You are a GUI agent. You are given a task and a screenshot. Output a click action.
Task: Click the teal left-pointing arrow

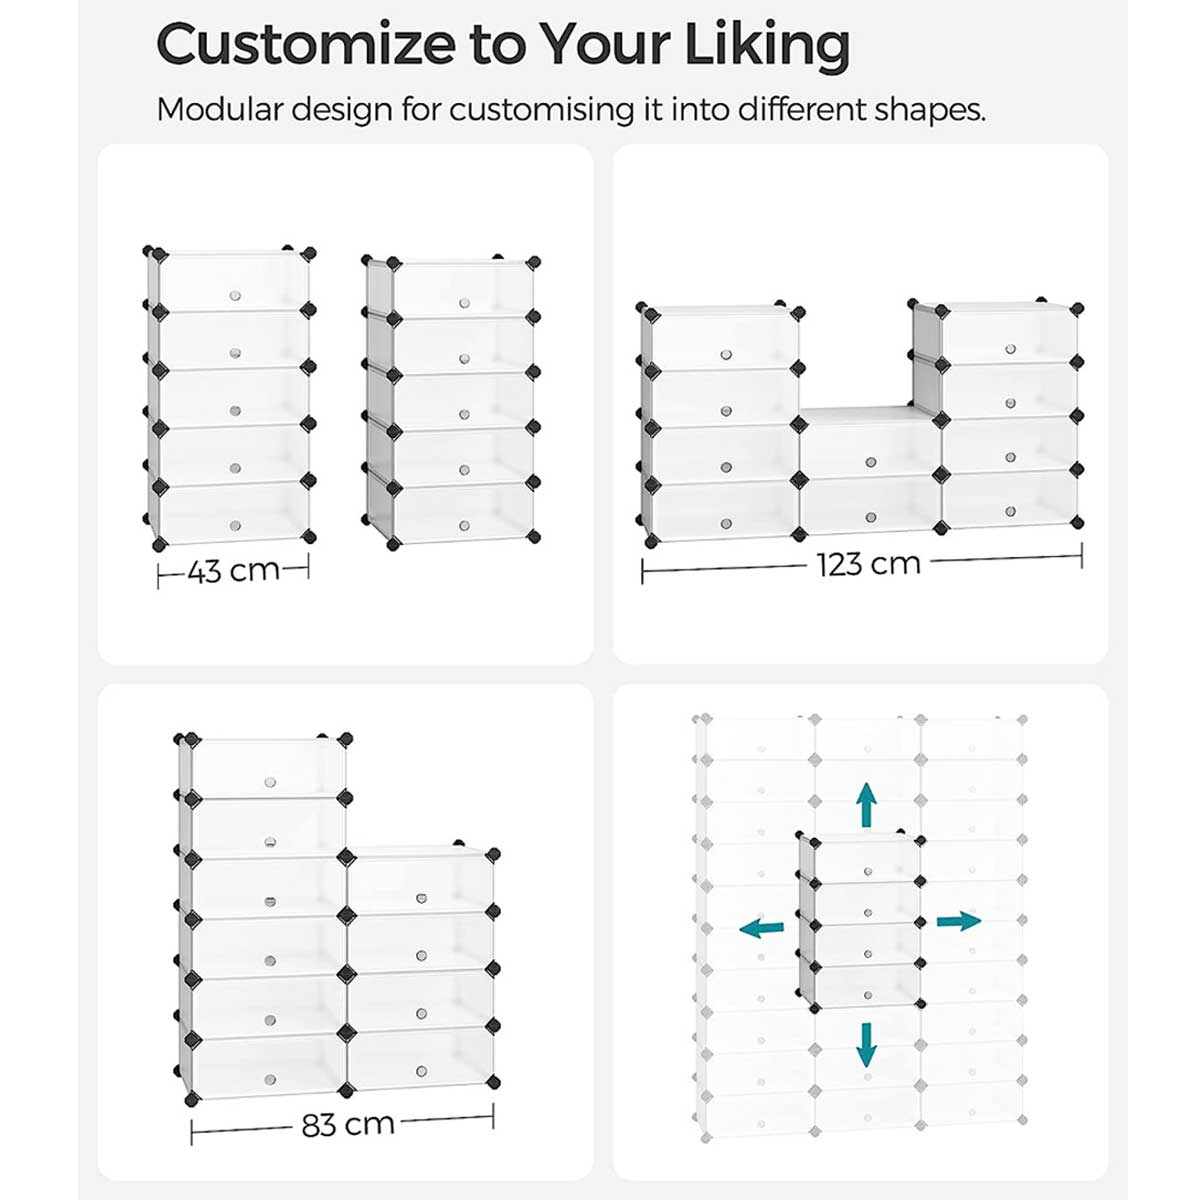(761, 929)
